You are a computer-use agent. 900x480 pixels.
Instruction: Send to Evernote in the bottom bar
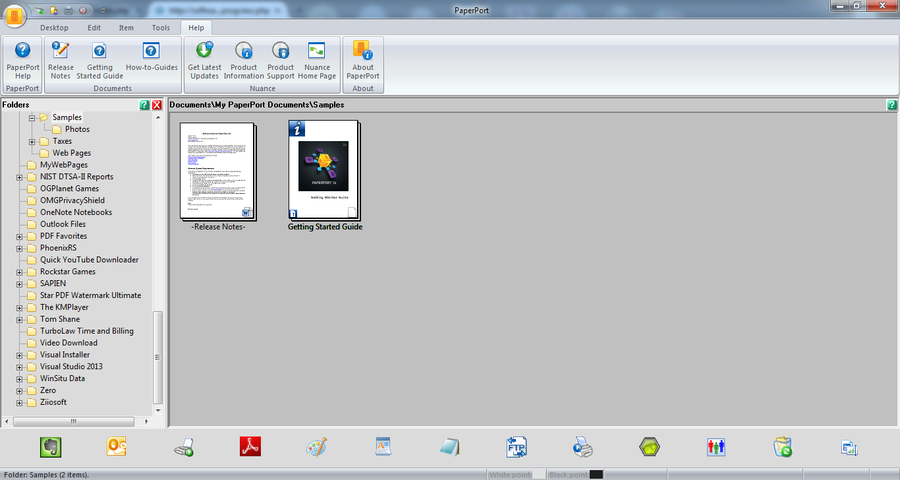tap(51, 447)
